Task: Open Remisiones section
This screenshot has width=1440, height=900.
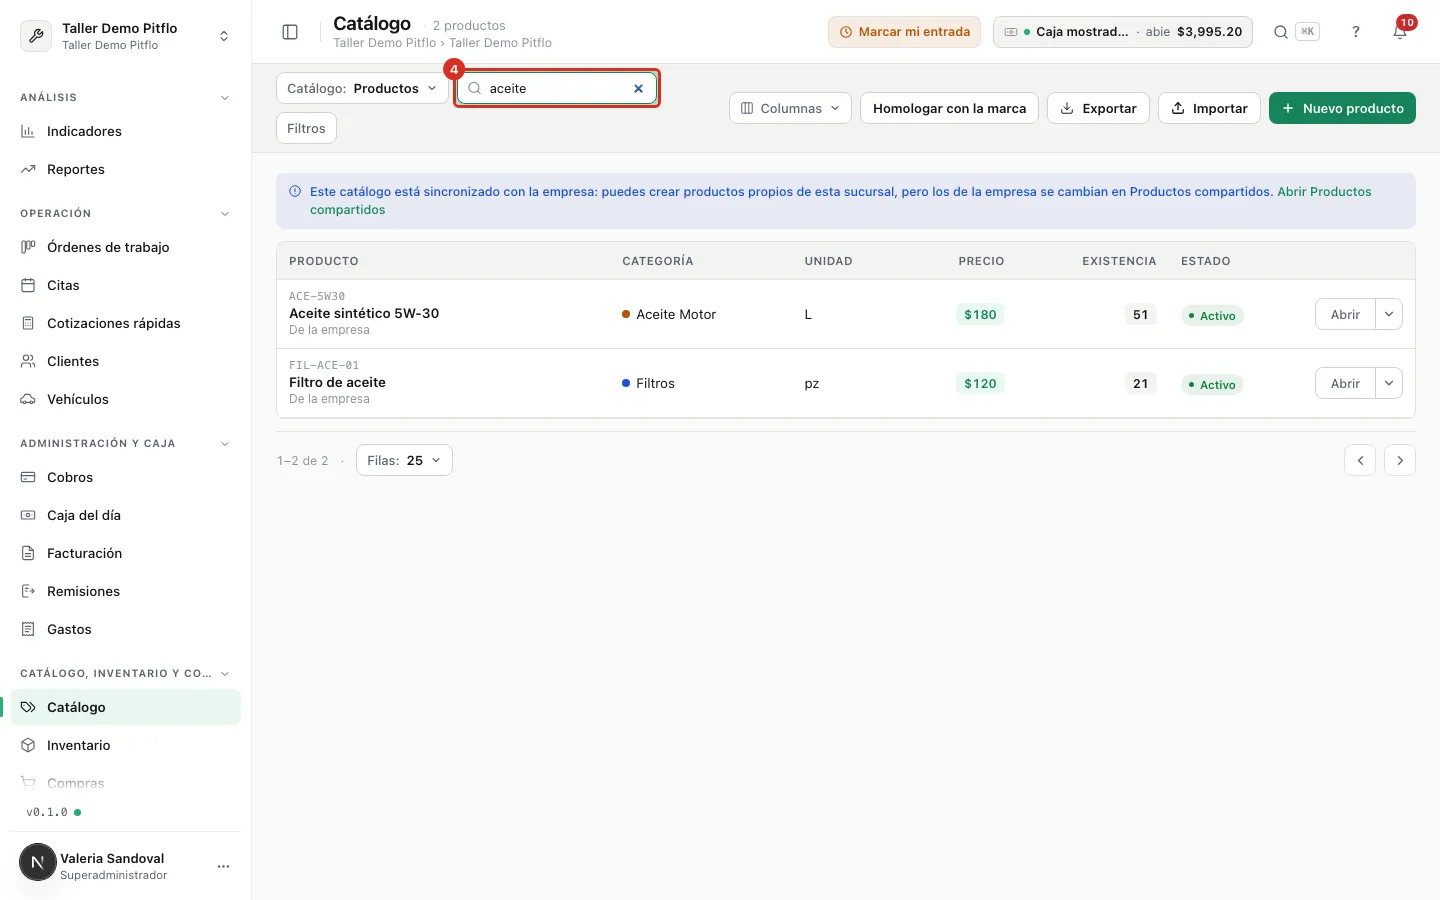Action: [125, 591]
